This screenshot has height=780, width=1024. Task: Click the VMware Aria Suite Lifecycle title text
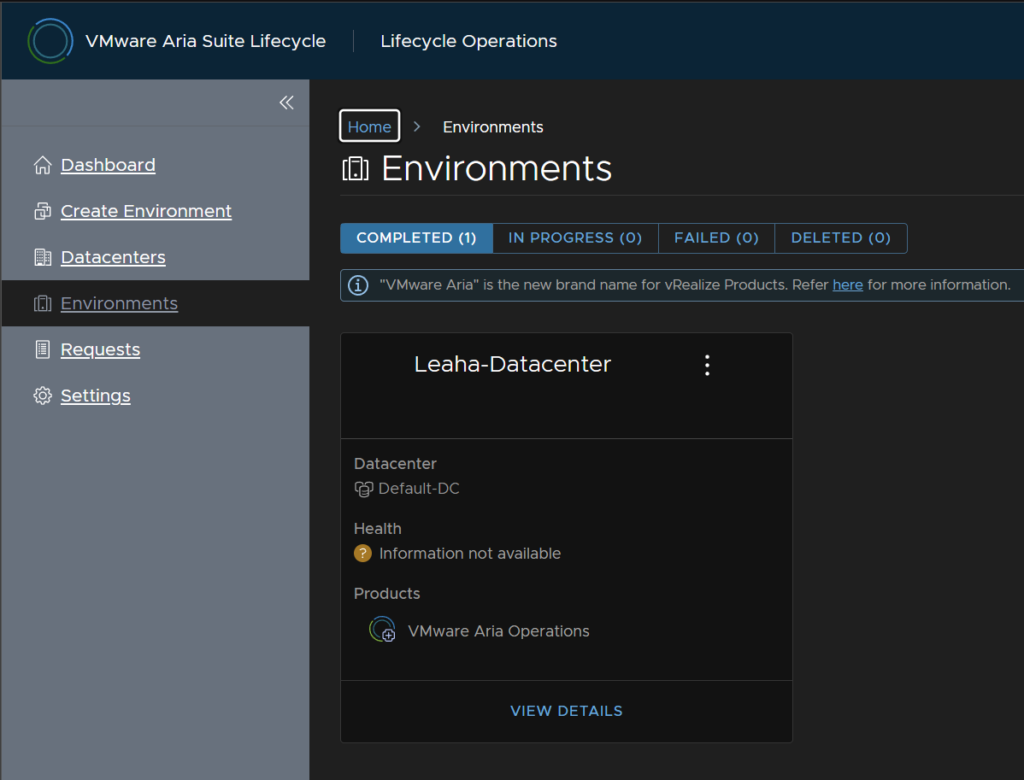(206, 41)
